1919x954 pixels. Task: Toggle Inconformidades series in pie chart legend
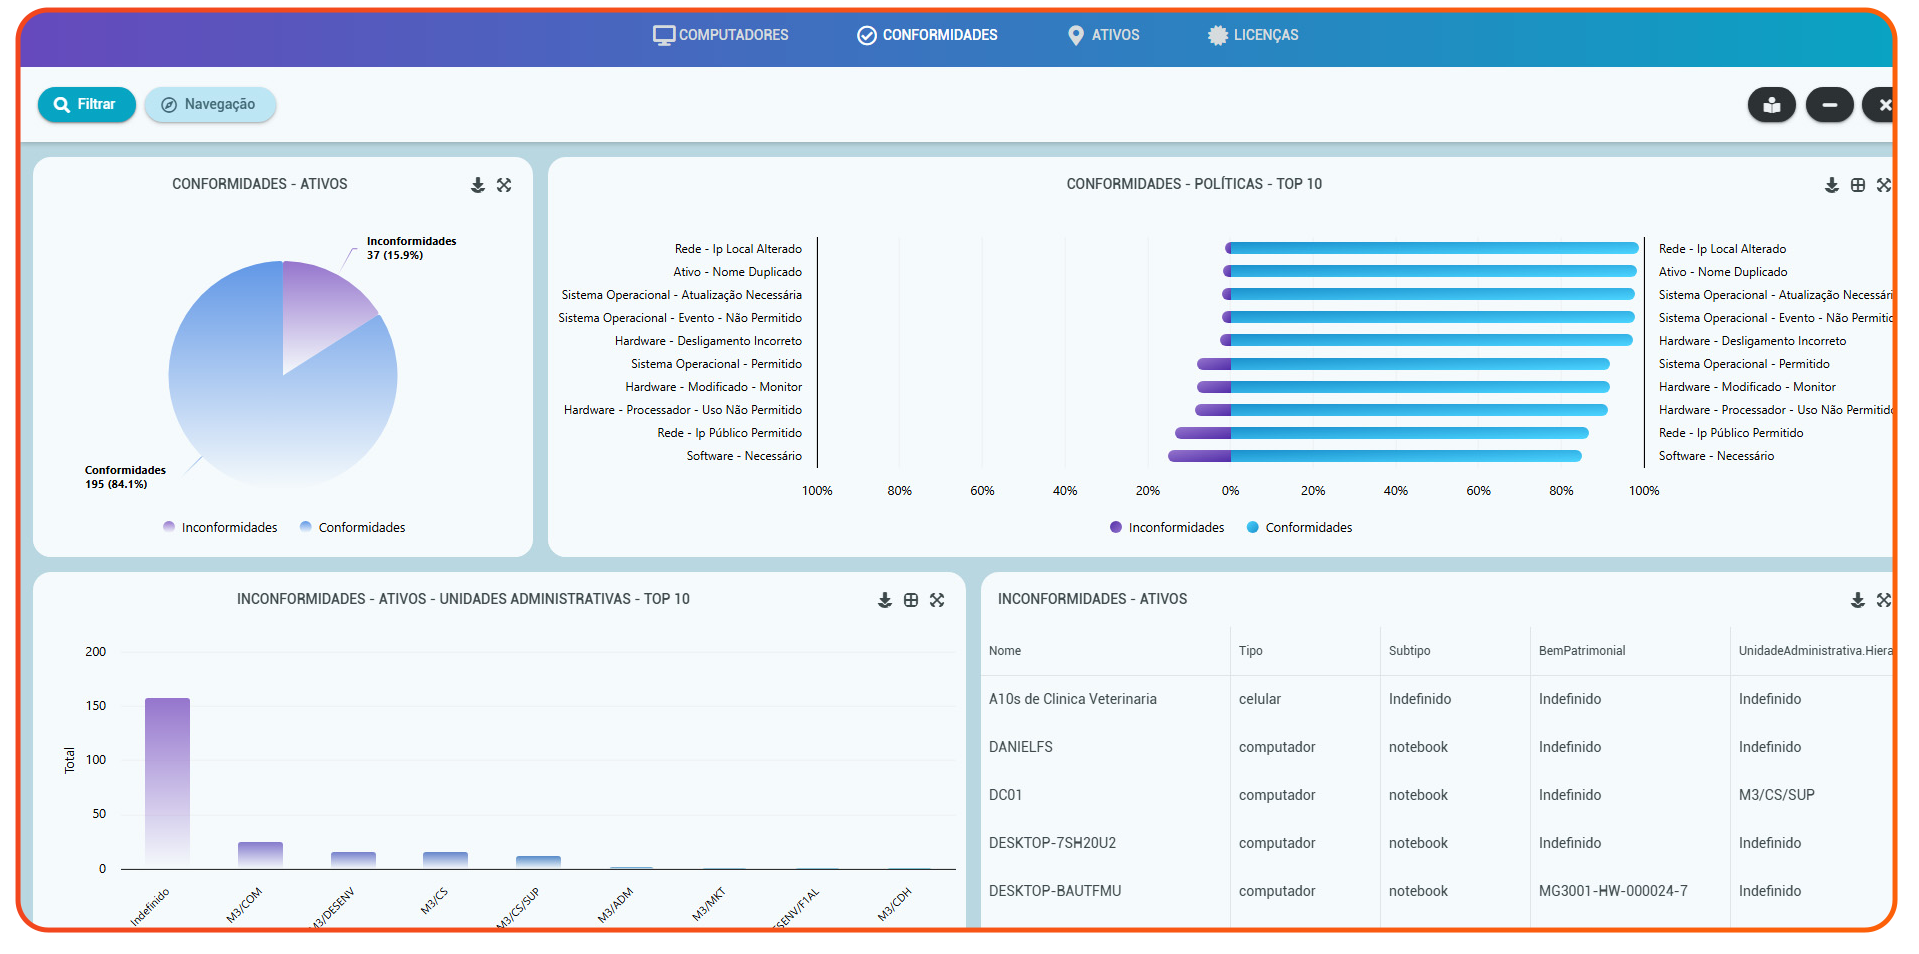click(220, 527)
